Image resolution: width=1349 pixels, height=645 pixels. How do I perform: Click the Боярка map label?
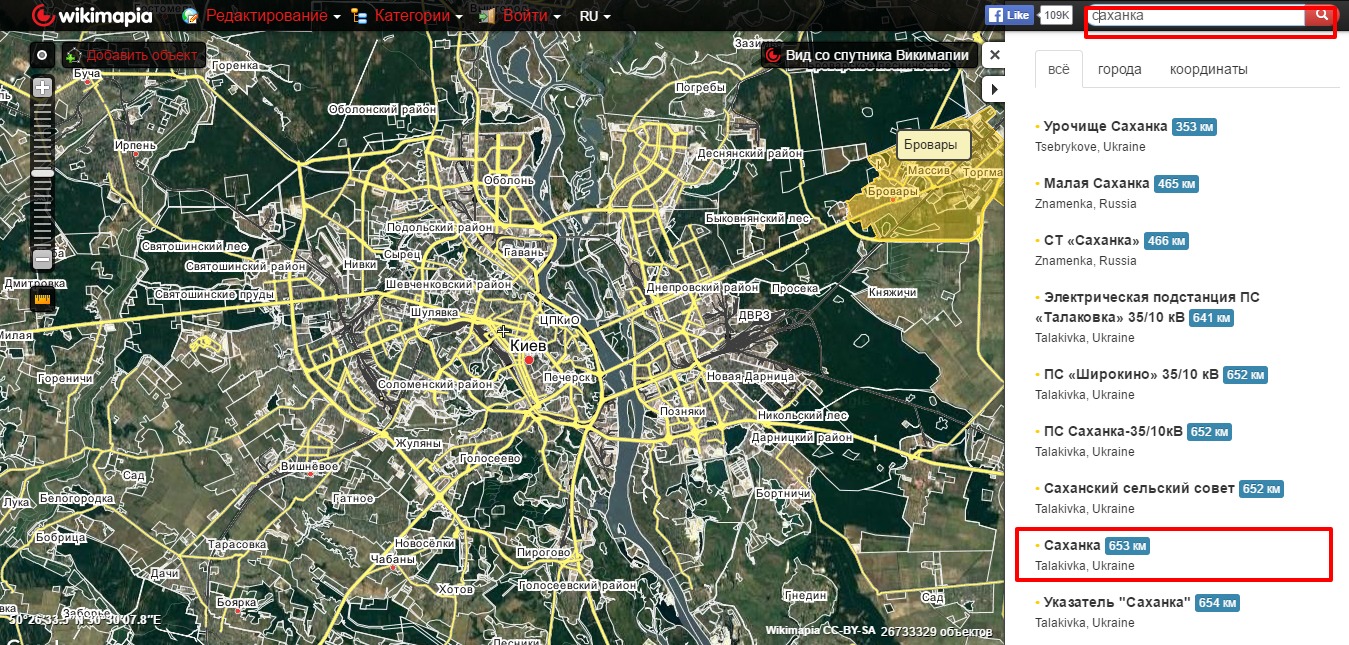point(236,604)
